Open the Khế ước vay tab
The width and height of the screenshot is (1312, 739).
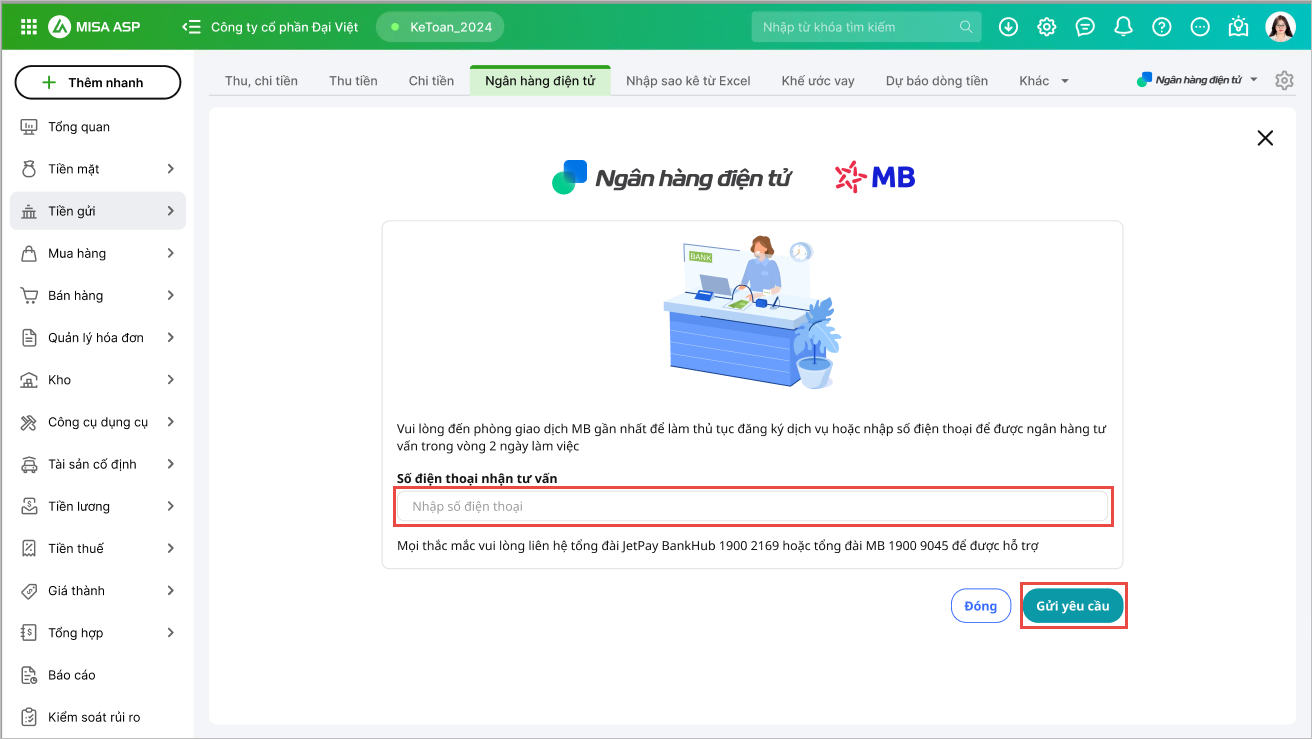(818, 81)
